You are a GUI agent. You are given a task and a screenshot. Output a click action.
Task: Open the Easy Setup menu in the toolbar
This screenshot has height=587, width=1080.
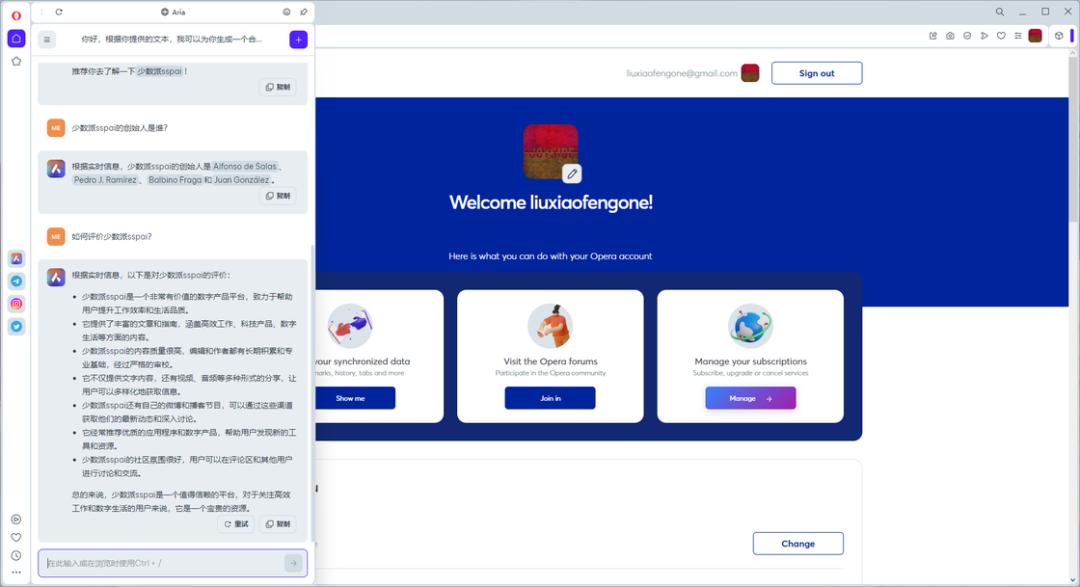pos(1018,36)
